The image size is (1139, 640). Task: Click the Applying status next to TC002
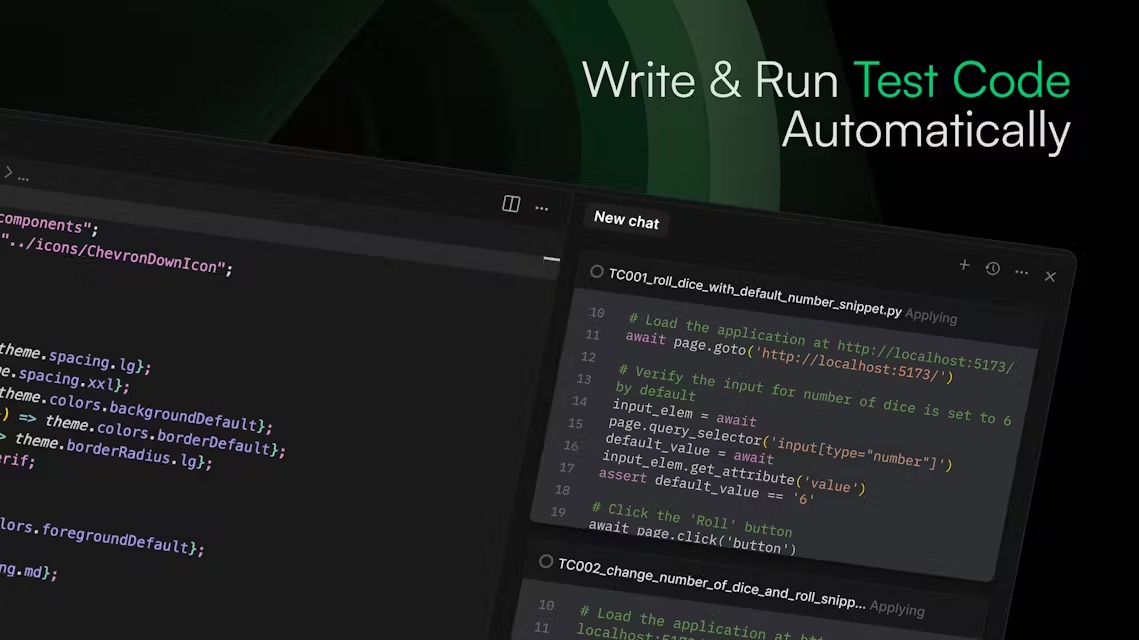tap(897, 609)
